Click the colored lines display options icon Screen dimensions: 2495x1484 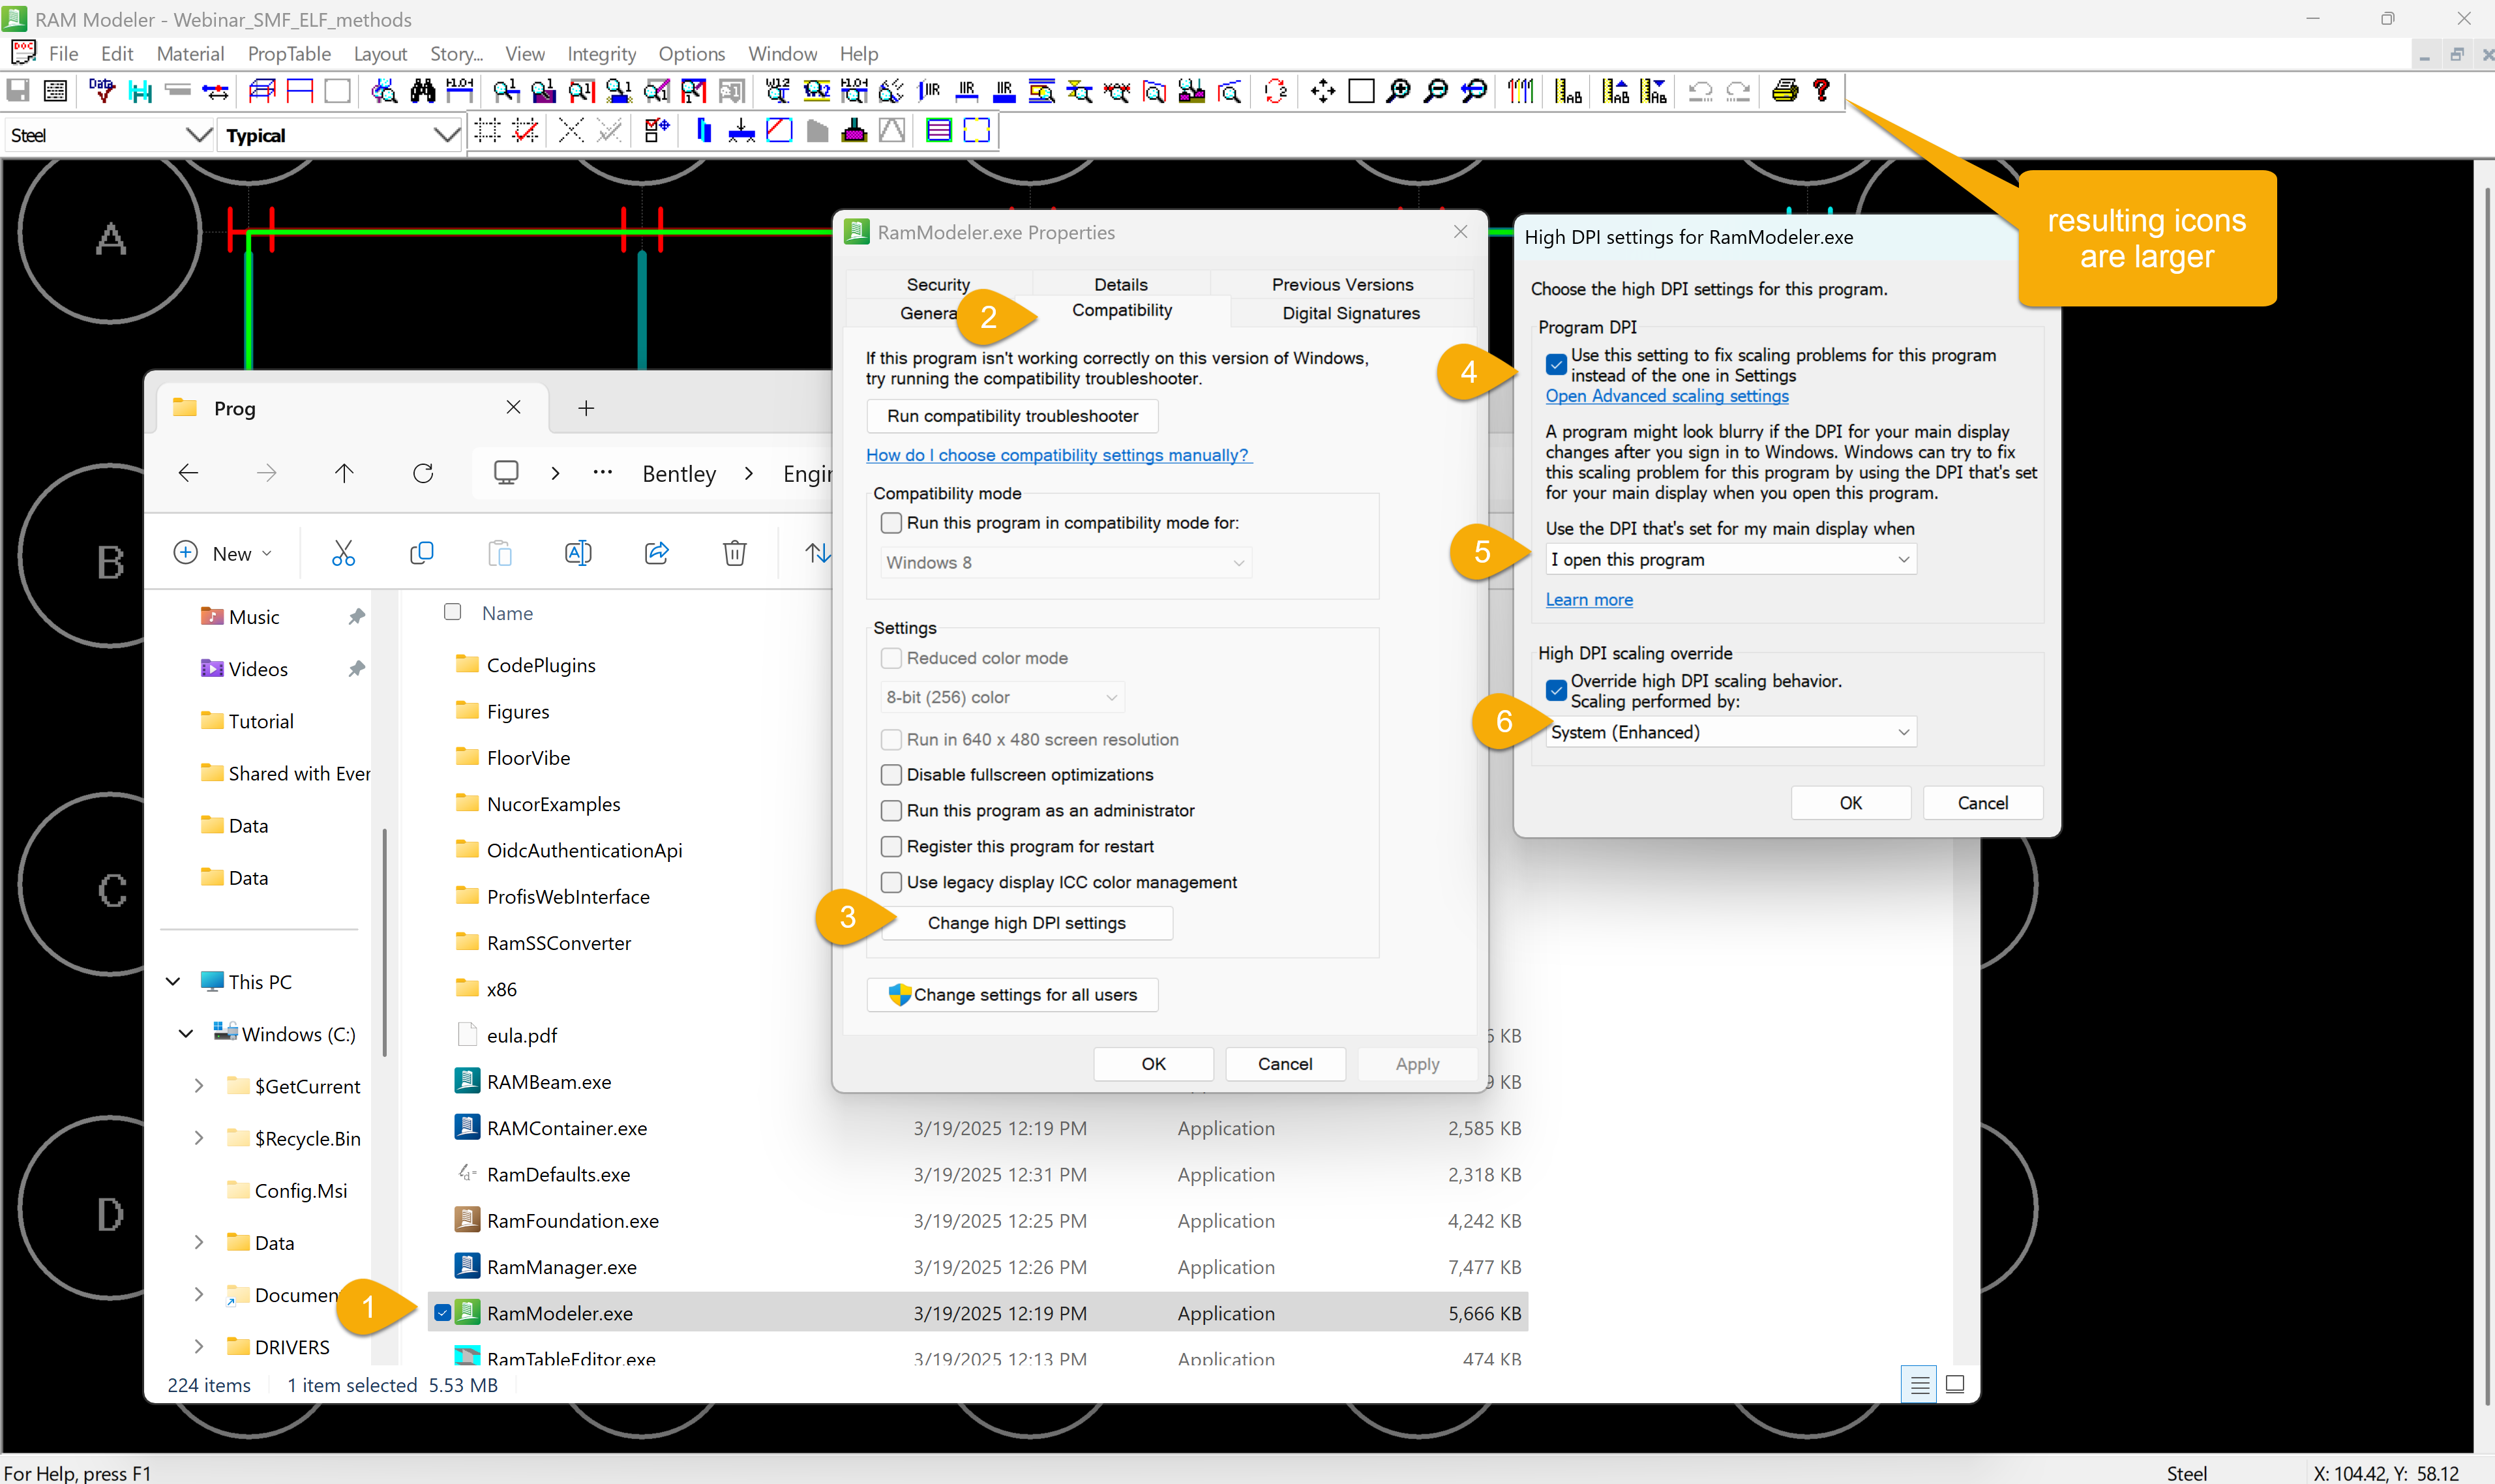pyautogui.click(x=1520, y=91)
